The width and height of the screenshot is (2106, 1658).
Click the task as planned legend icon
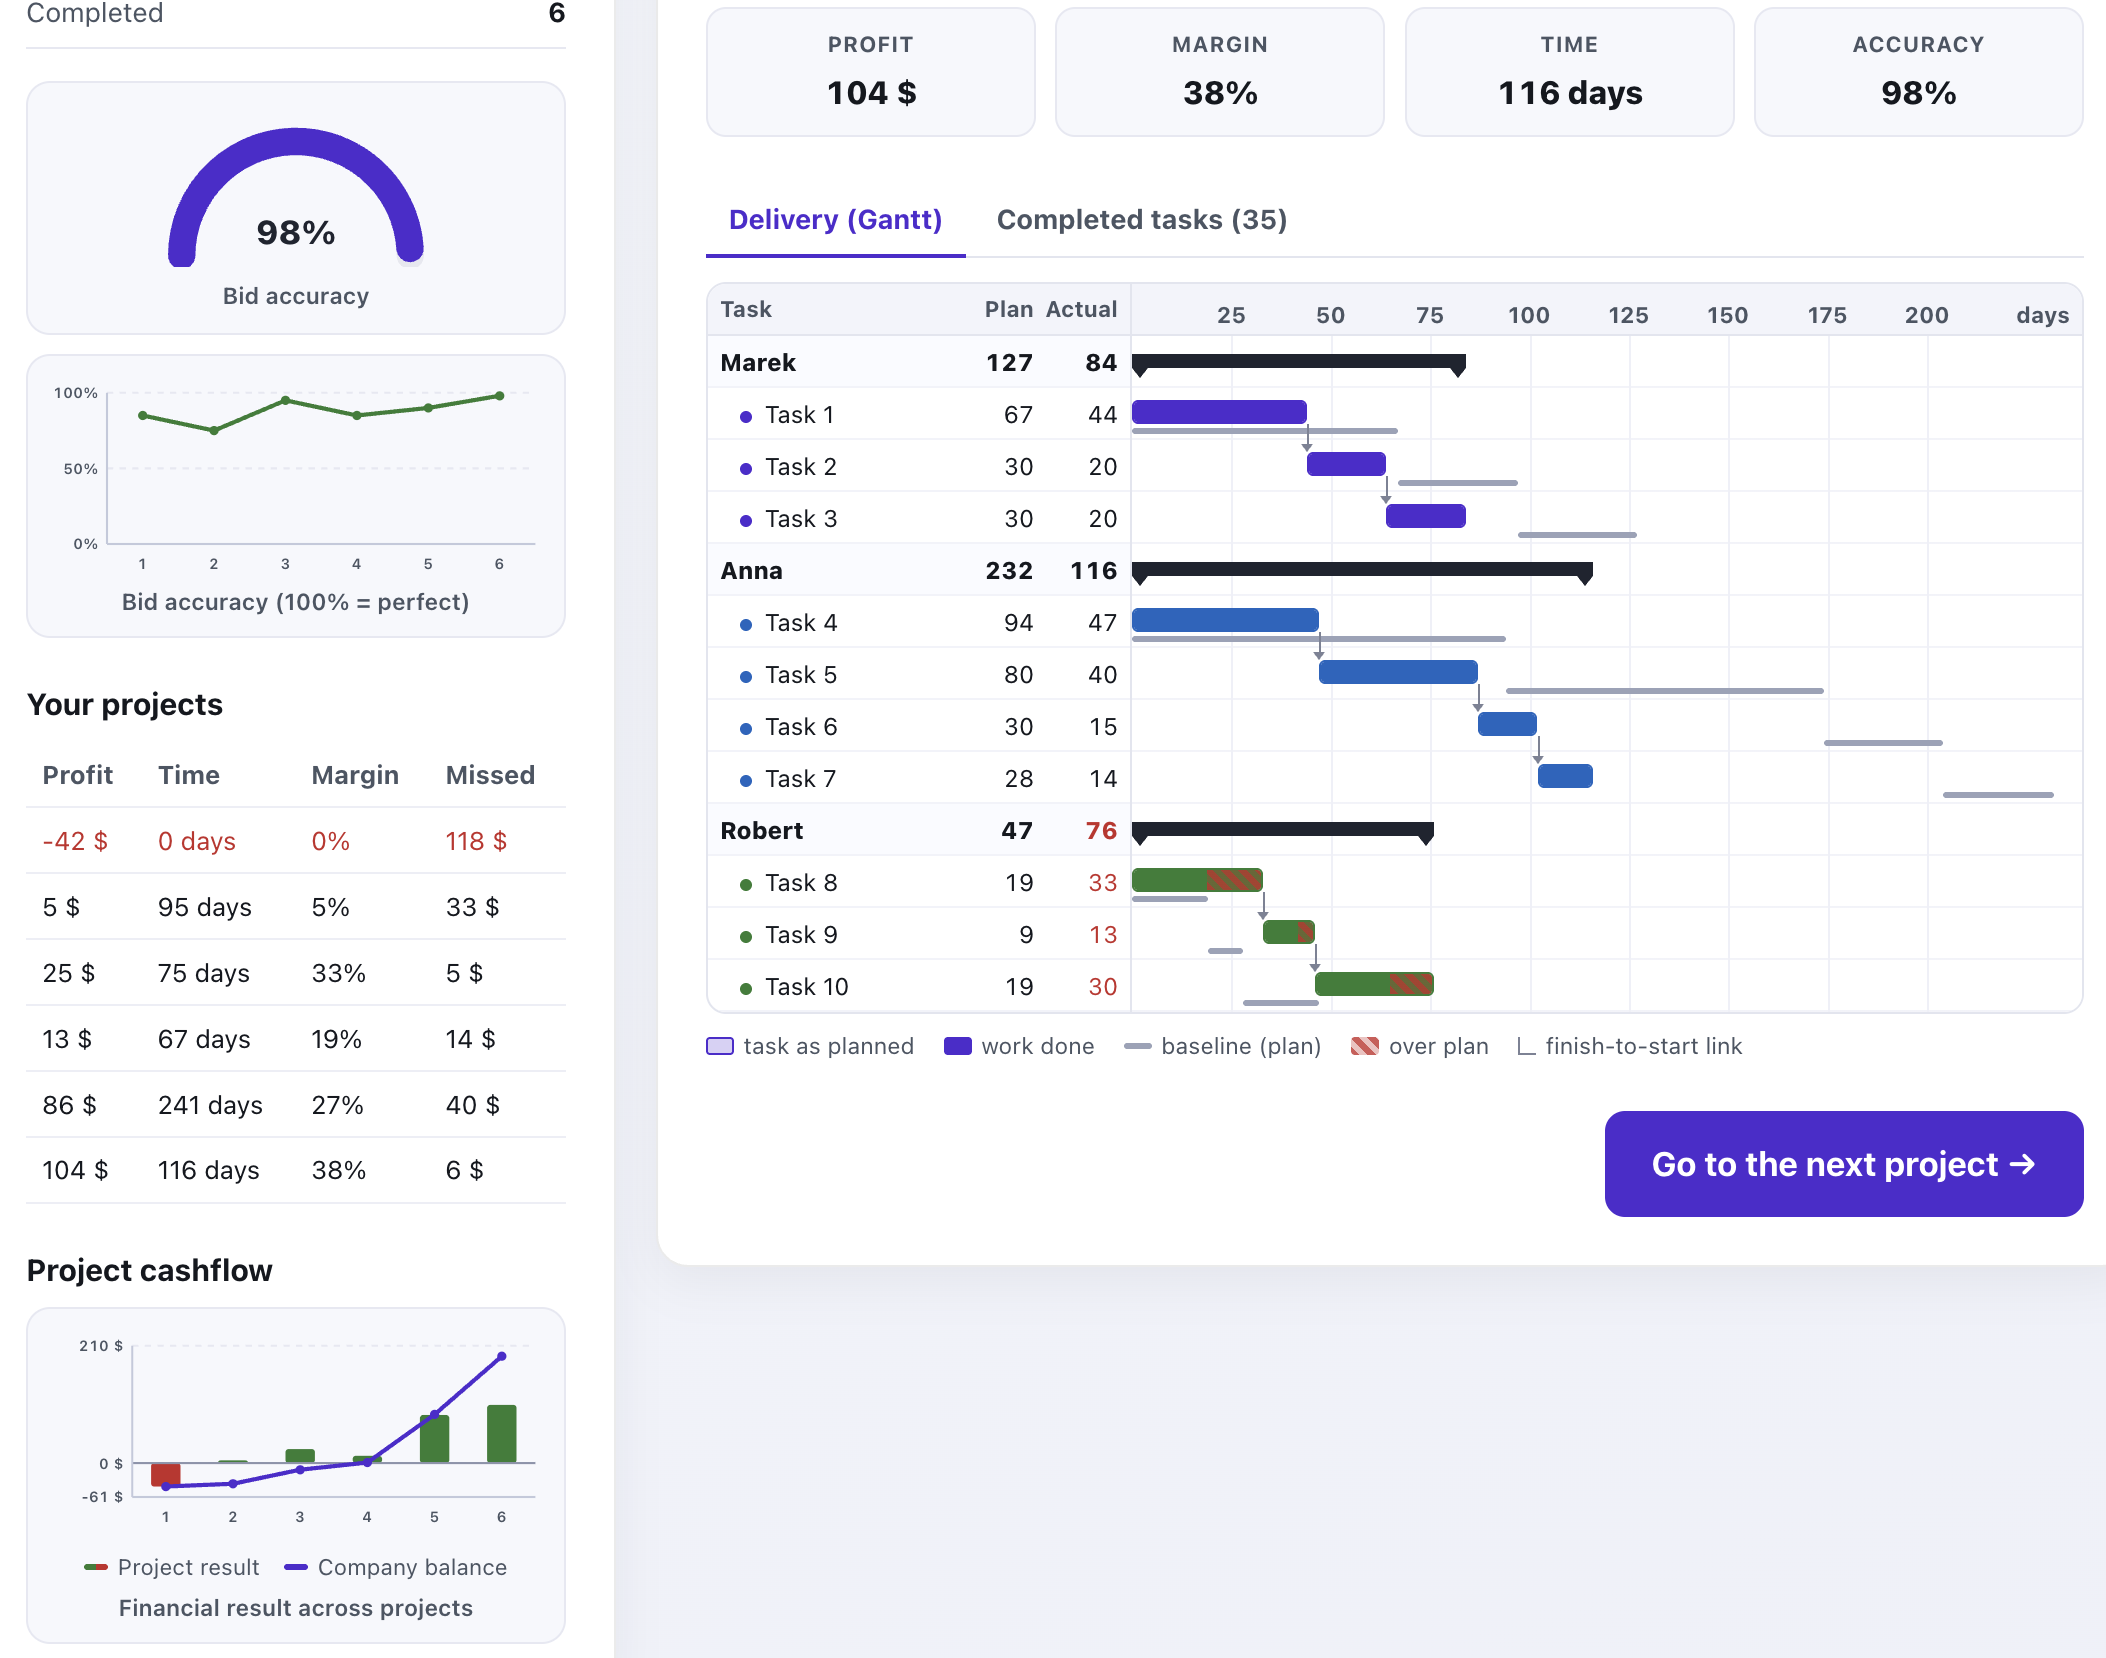tap(720, 1046)
